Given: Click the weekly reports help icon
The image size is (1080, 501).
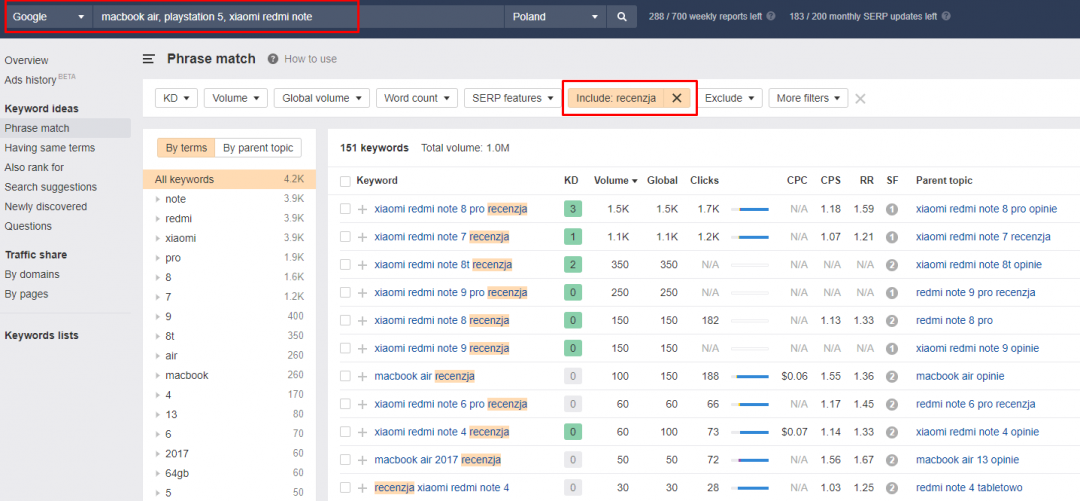Looking at the screenshot, I should (x=773, y=17).
